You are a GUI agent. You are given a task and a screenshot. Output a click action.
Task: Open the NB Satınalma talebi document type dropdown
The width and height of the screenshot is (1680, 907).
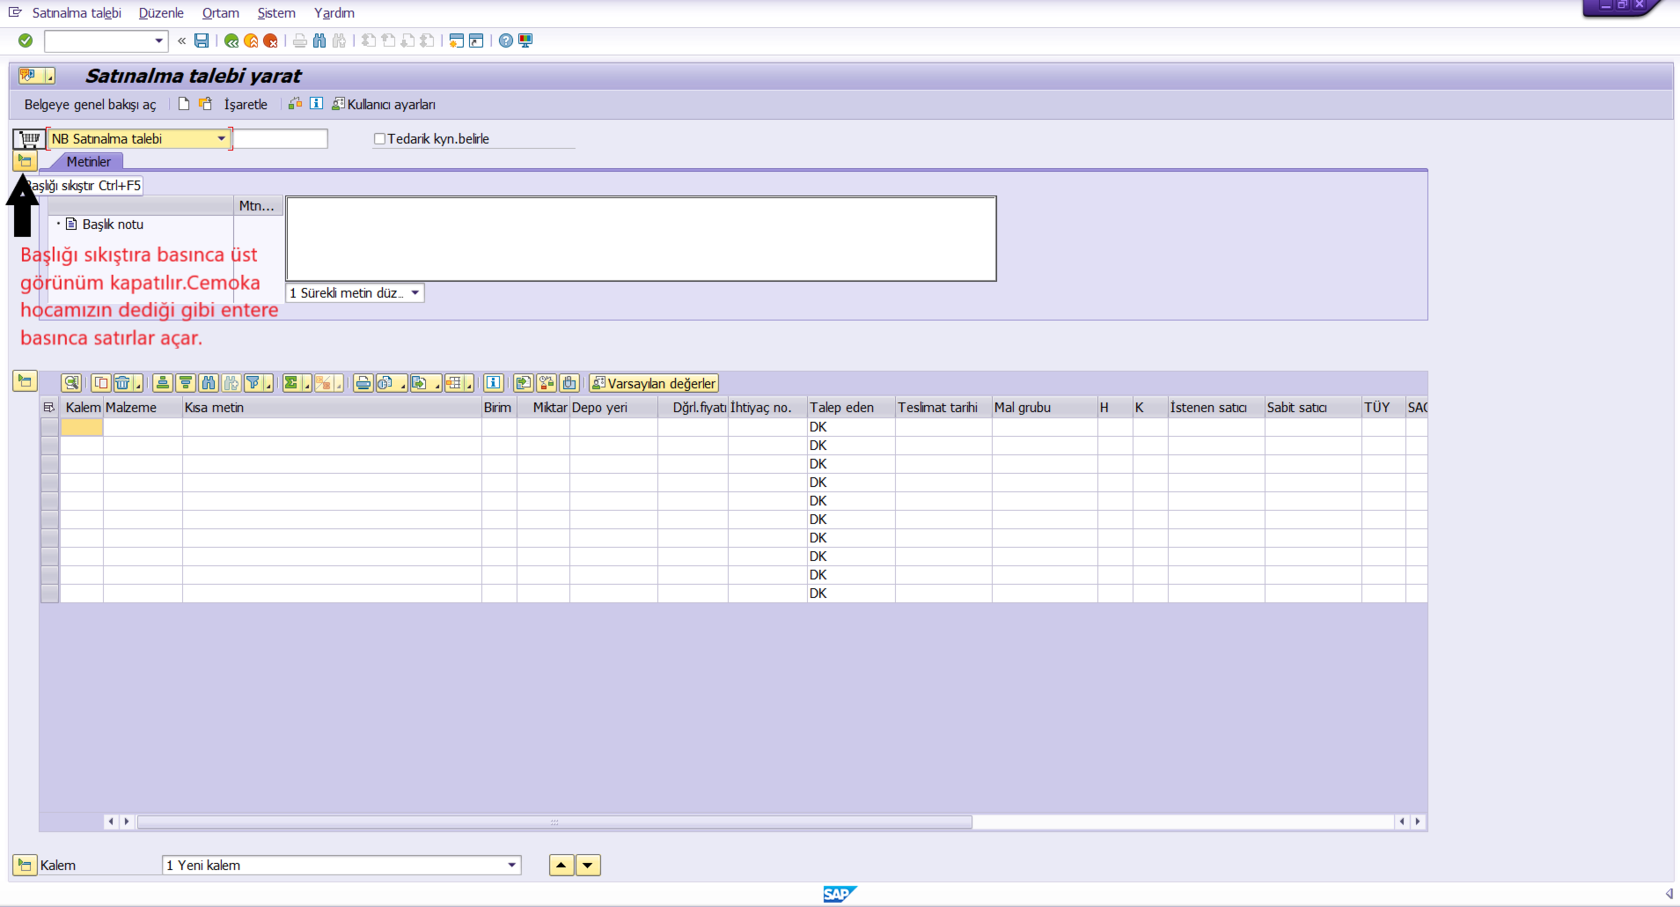click(x=221, y=139)
